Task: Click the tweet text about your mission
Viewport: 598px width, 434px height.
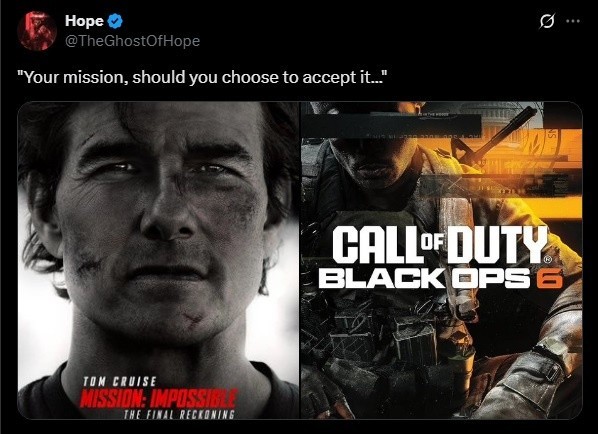Action: 203,77
